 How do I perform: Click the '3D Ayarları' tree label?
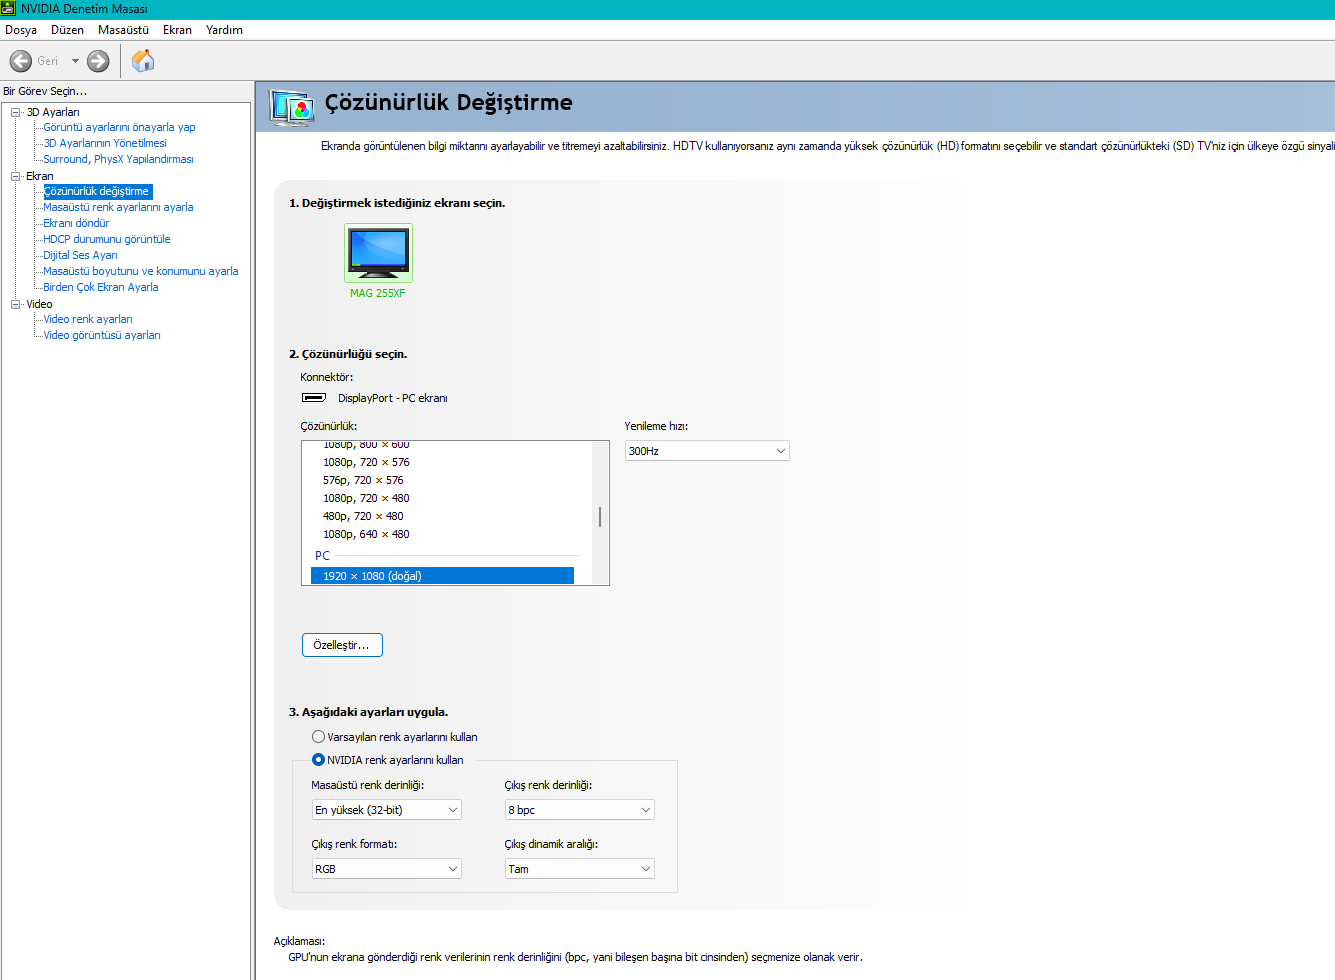point(53,112)
